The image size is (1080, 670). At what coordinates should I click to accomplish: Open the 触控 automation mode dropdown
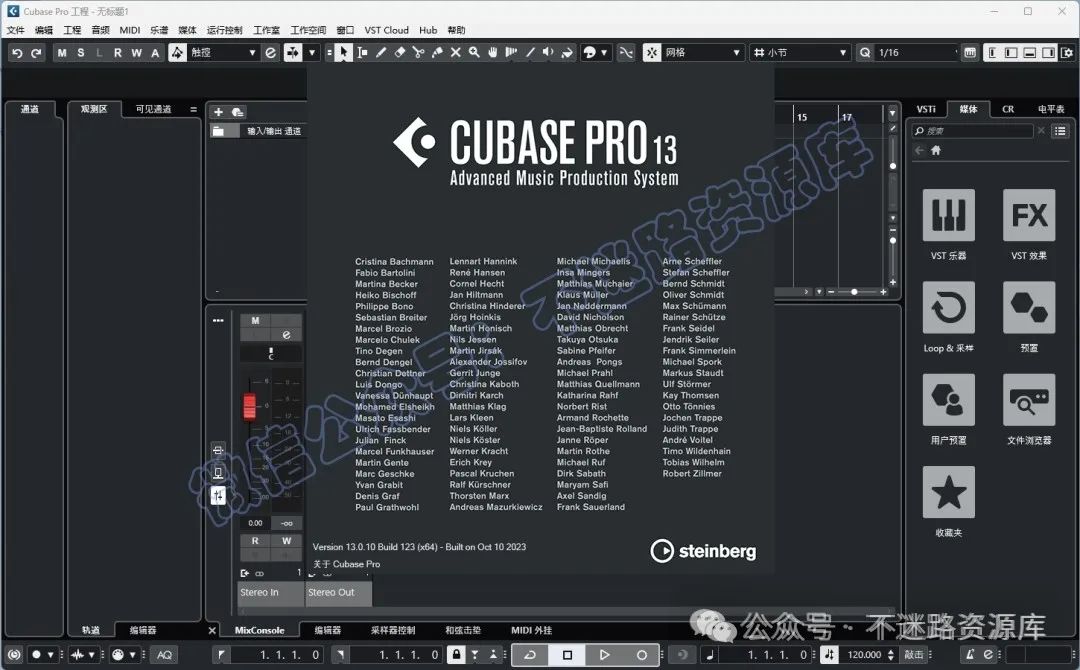pyautogui.click(x=222, y=52)
